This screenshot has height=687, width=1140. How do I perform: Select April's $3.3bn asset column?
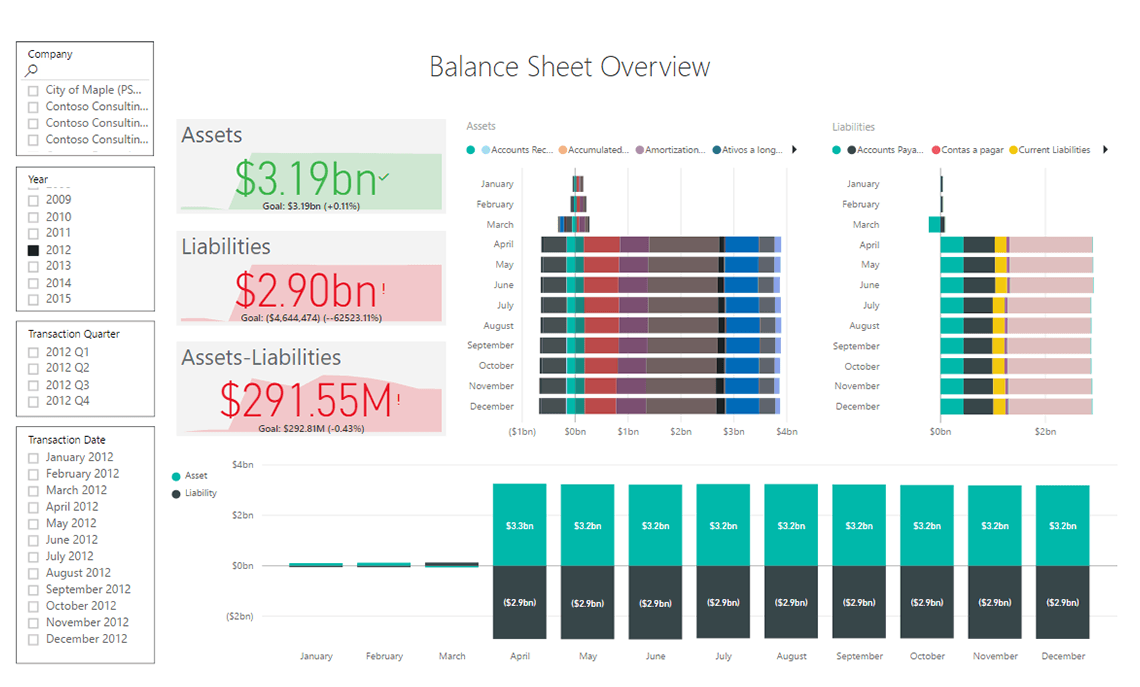click(519, 525)
